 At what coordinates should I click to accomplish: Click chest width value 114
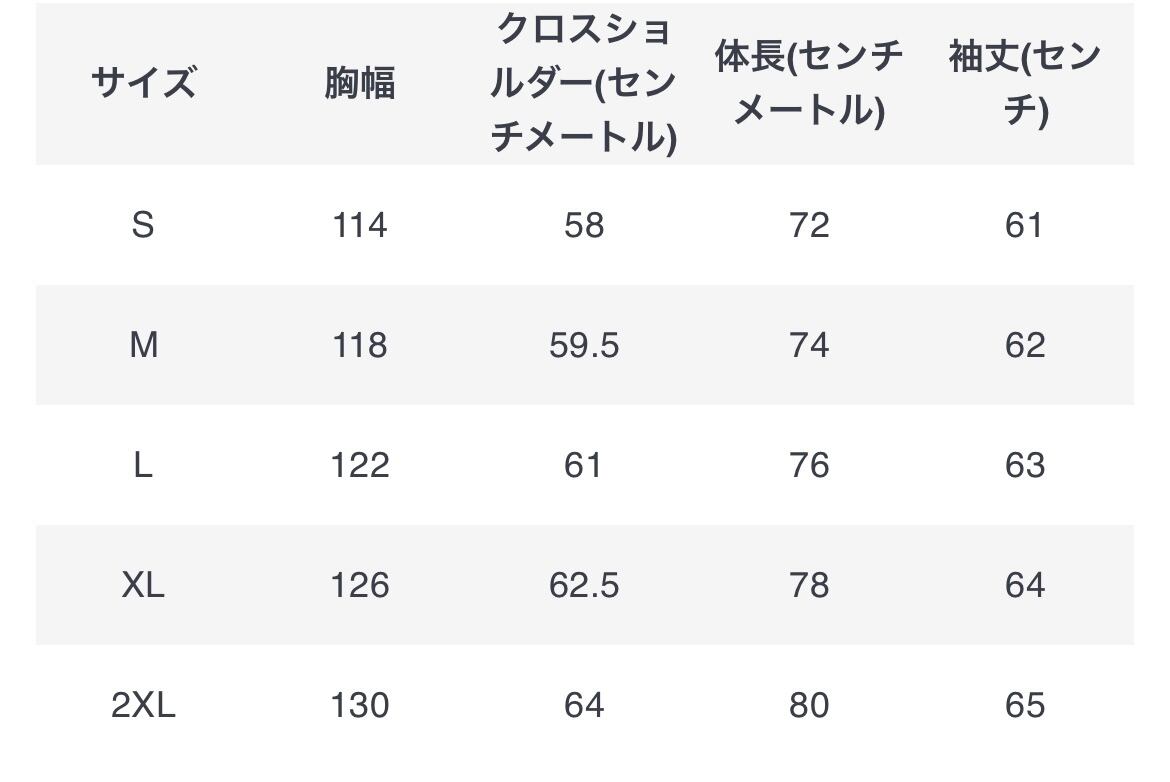(x=359, y=225)
